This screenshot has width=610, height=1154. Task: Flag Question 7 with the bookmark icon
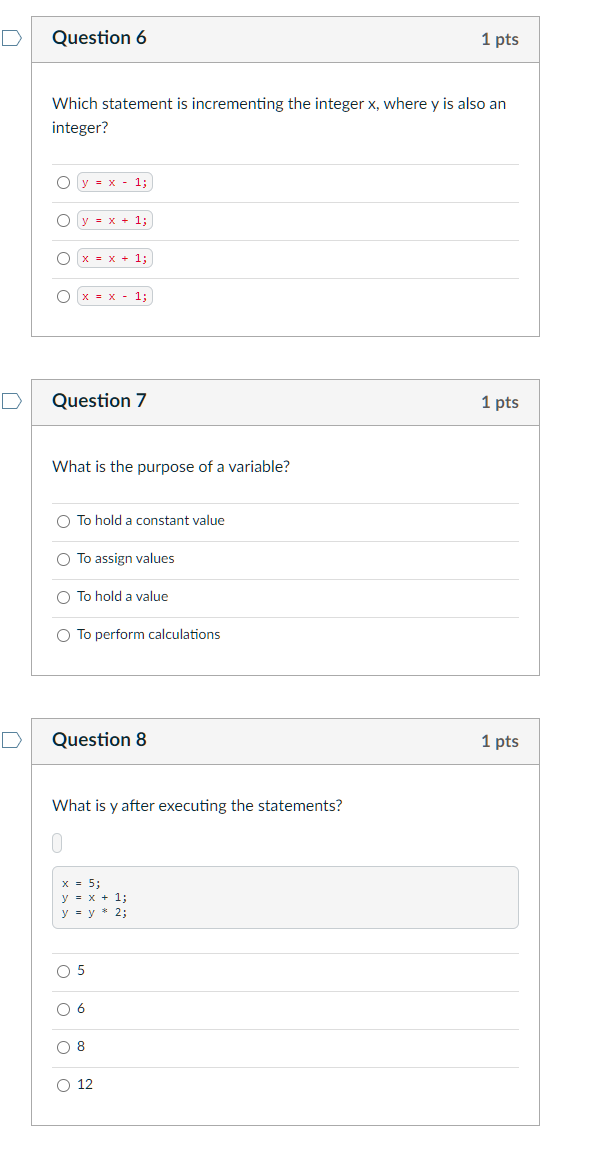11,400
